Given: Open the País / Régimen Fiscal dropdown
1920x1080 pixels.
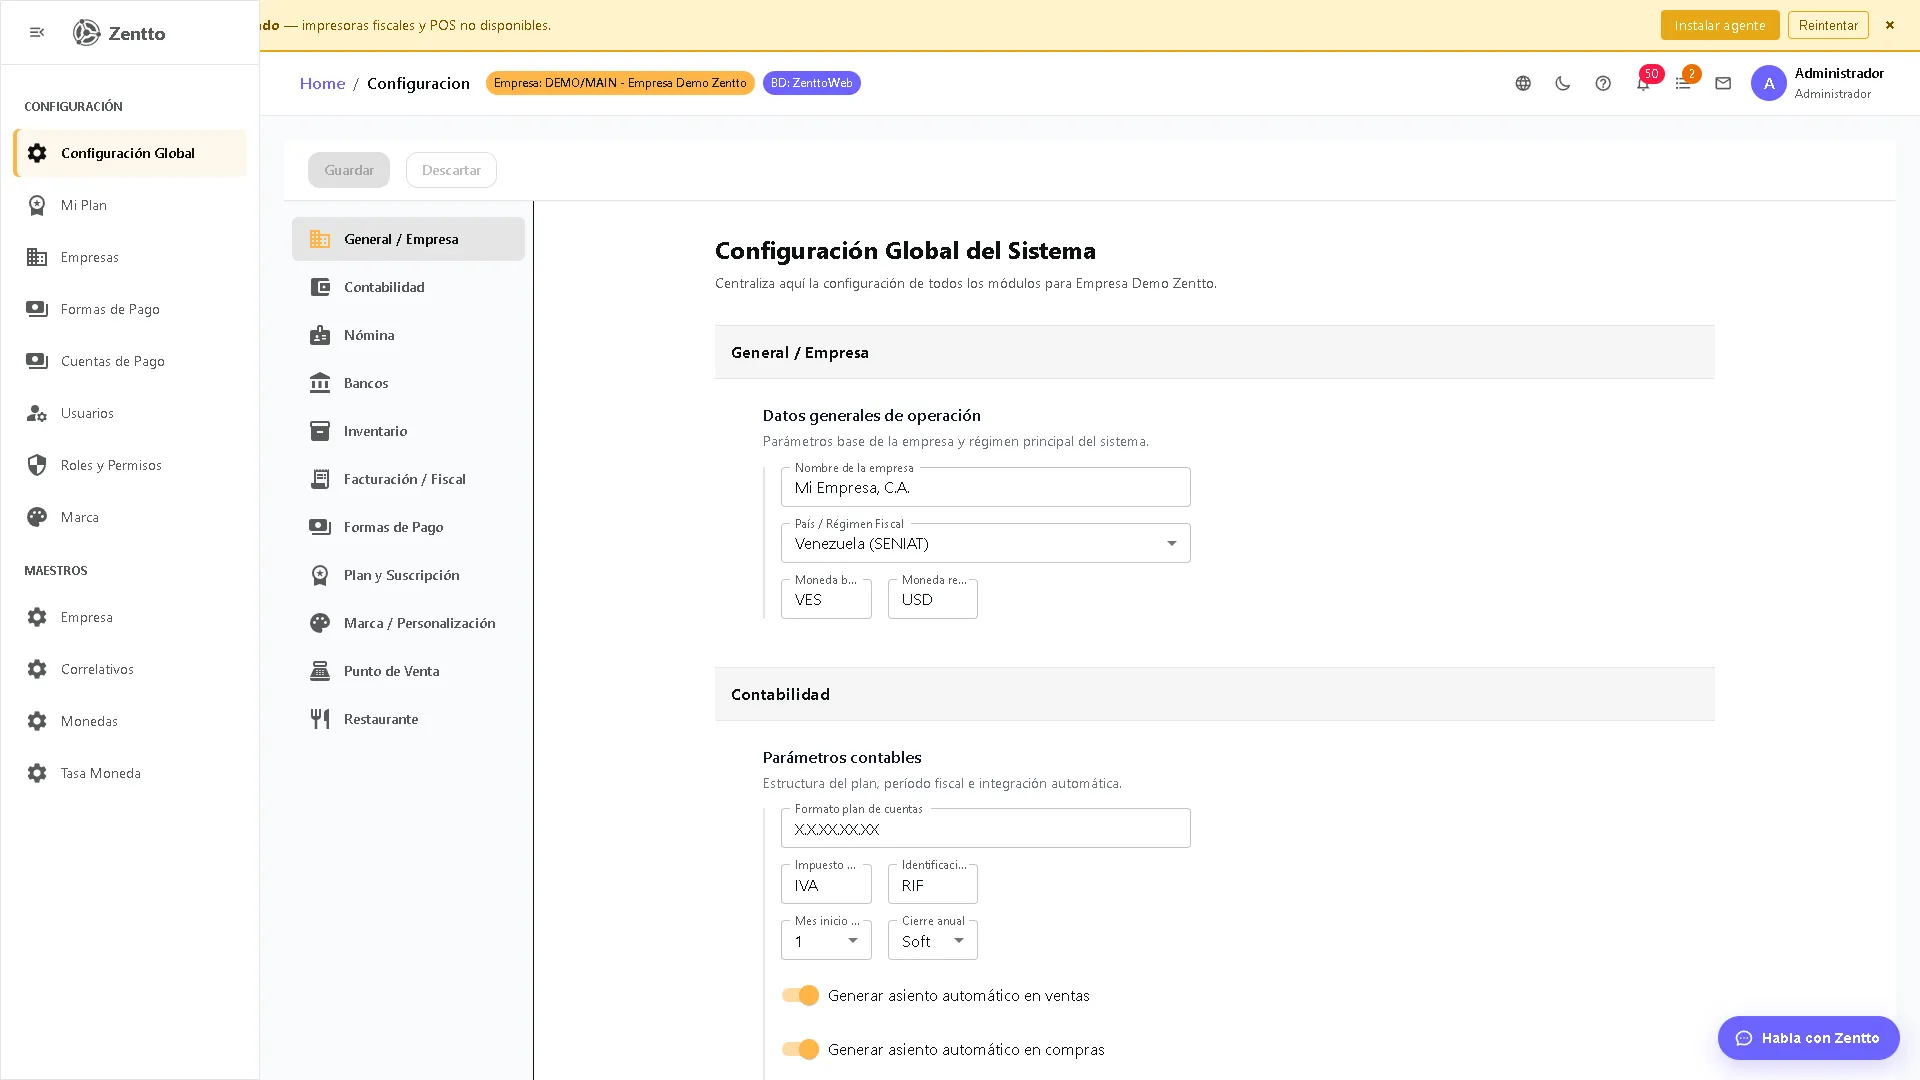Looking at the screenshot, I should click(985, 543).
